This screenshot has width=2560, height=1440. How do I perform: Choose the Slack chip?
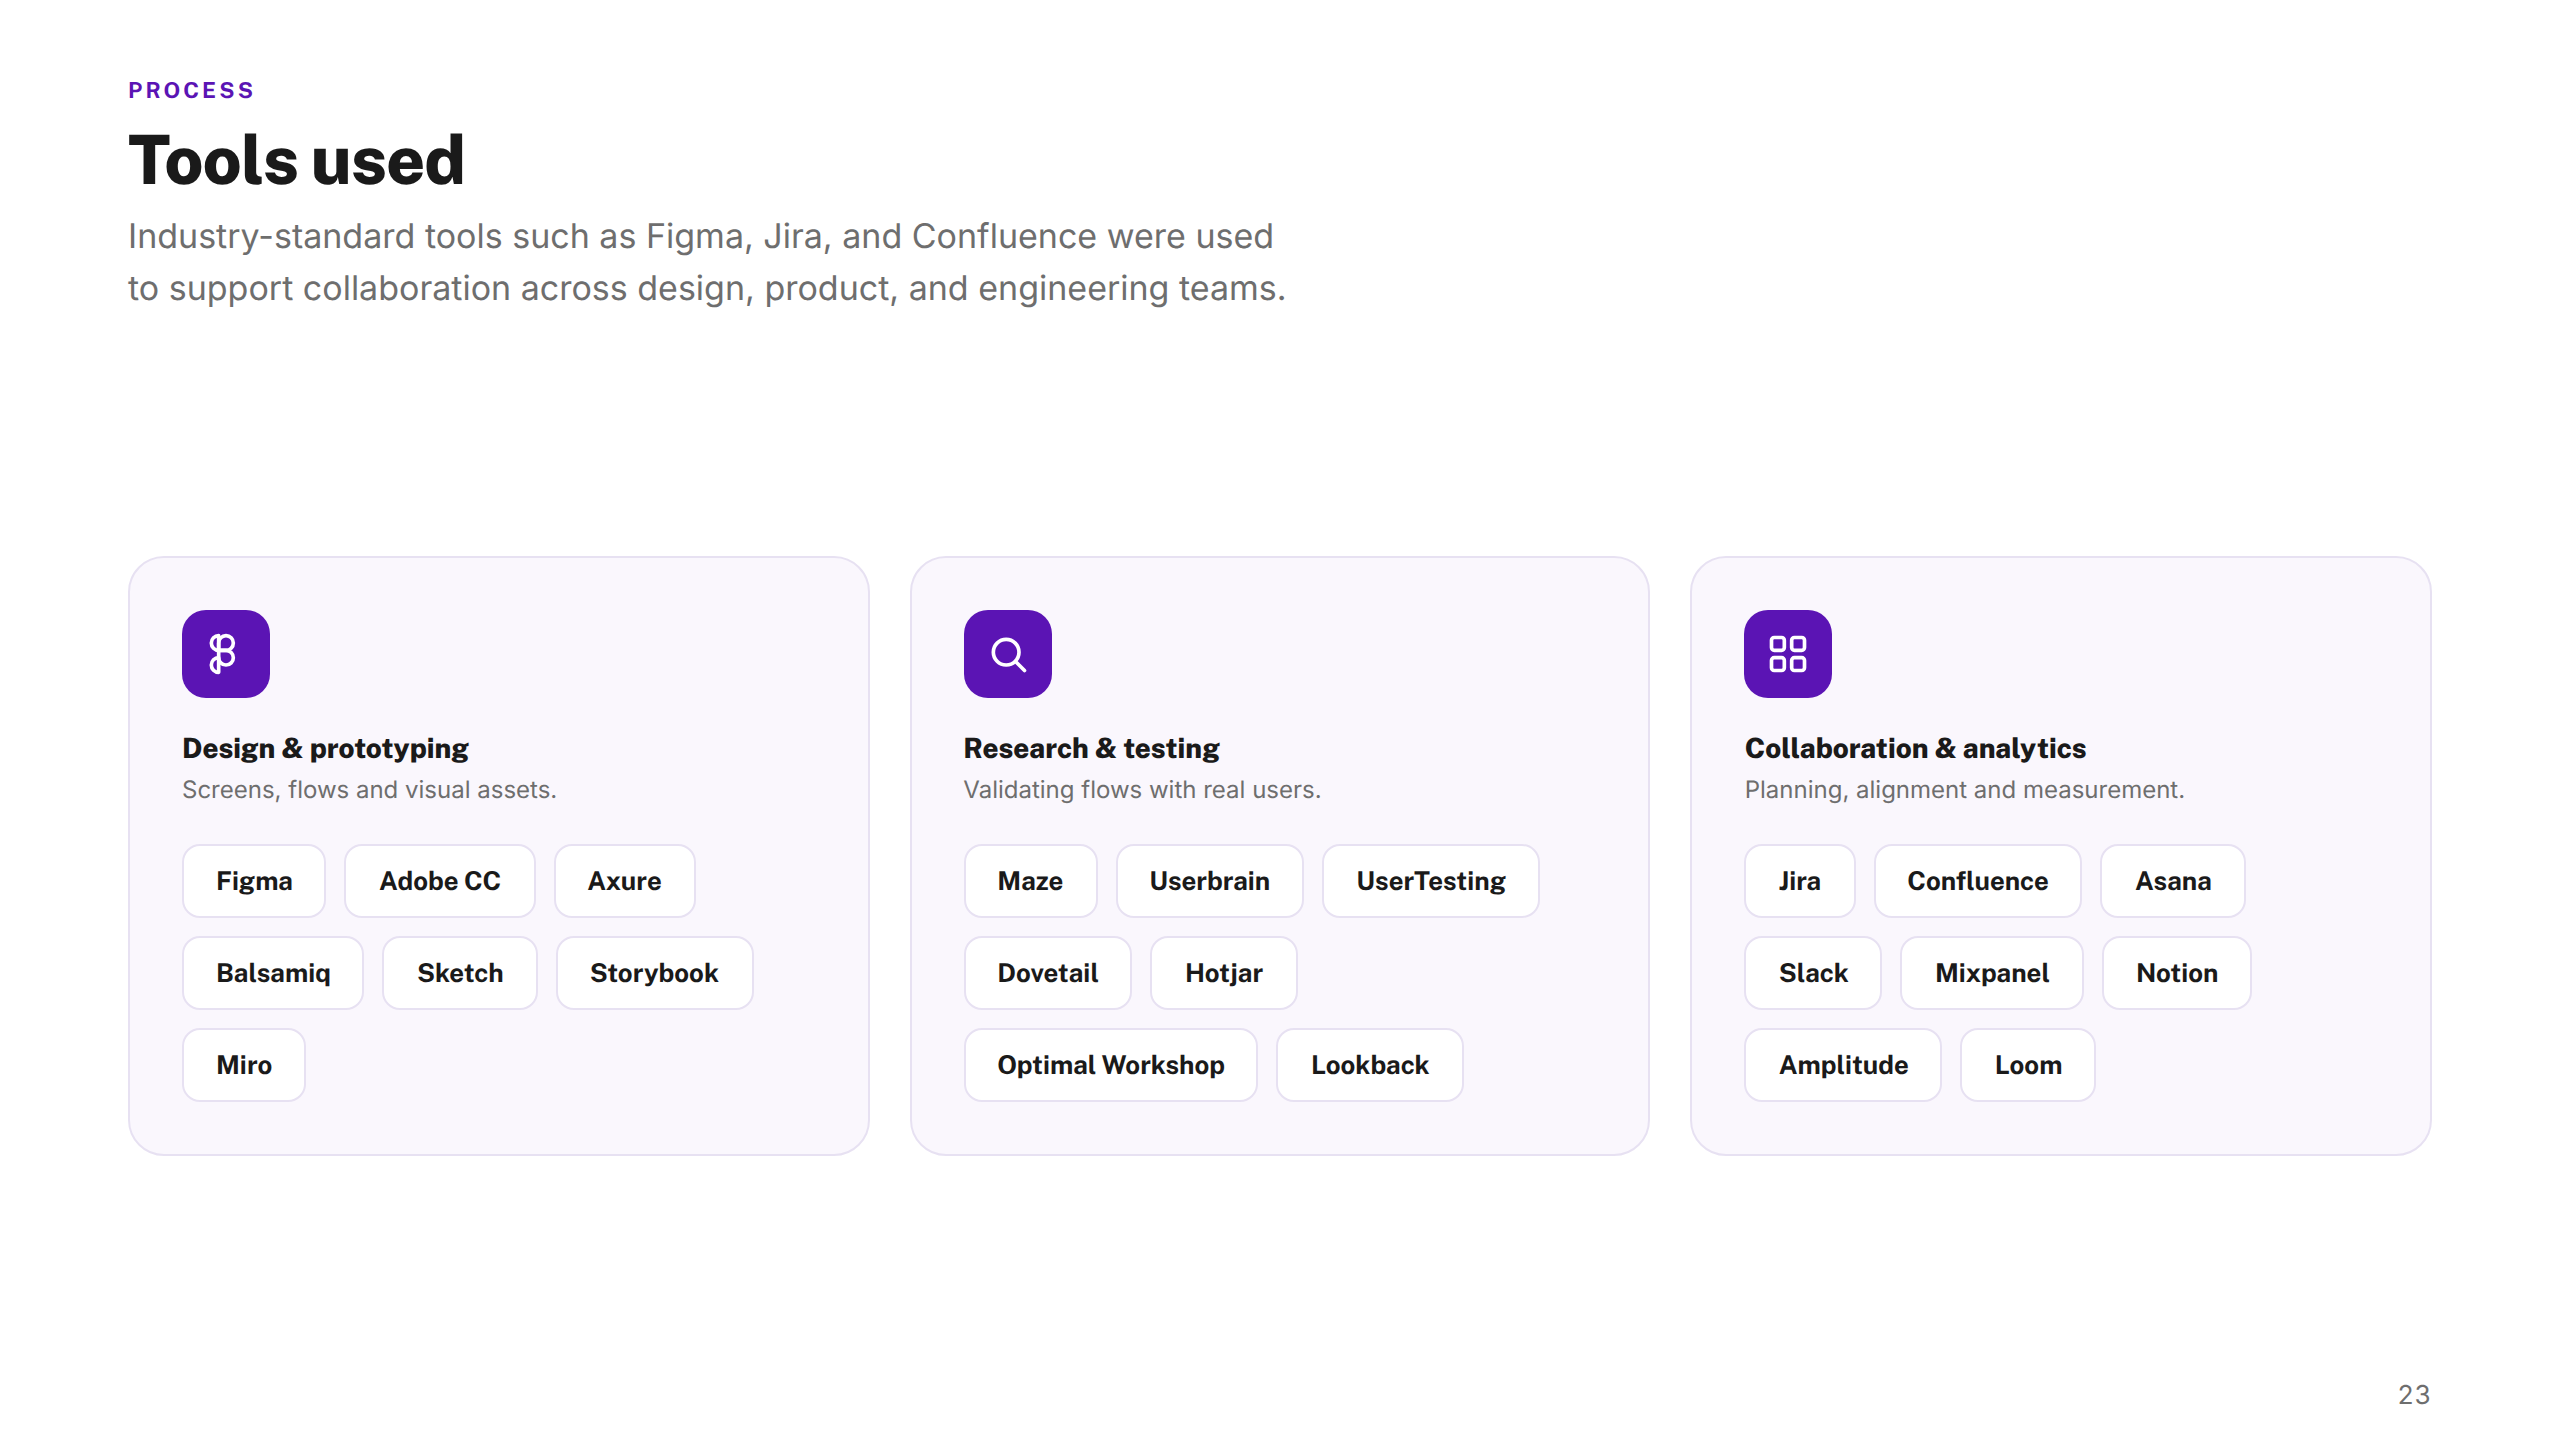click(x=1813, y=973)
